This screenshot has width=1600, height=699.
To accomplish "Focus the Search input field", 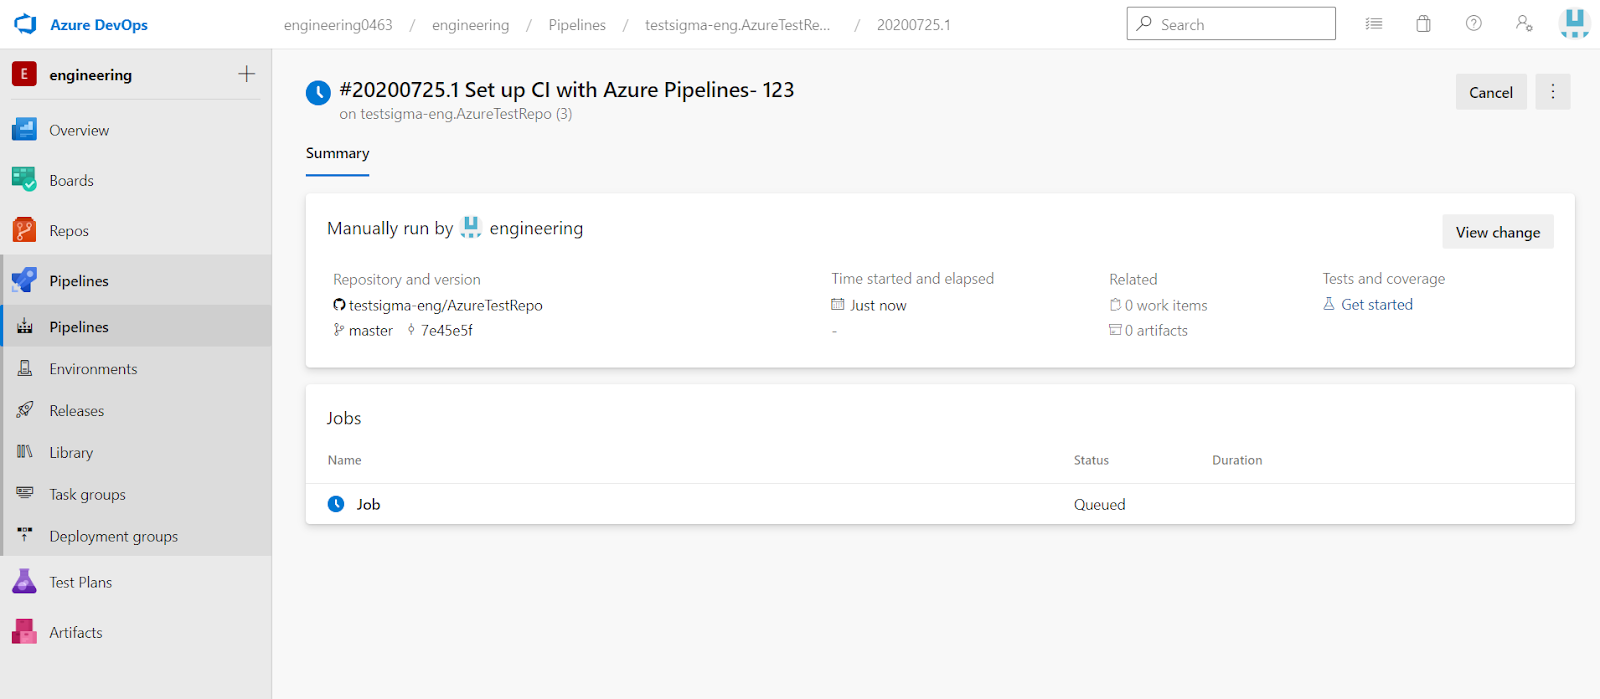I will (x=1231, y=24).
